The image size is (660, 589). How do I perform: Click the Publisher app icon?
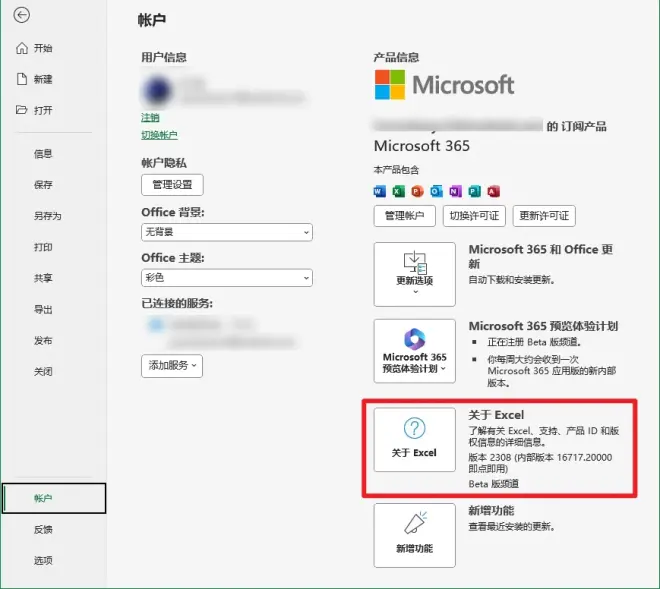(x=474, y=192)
